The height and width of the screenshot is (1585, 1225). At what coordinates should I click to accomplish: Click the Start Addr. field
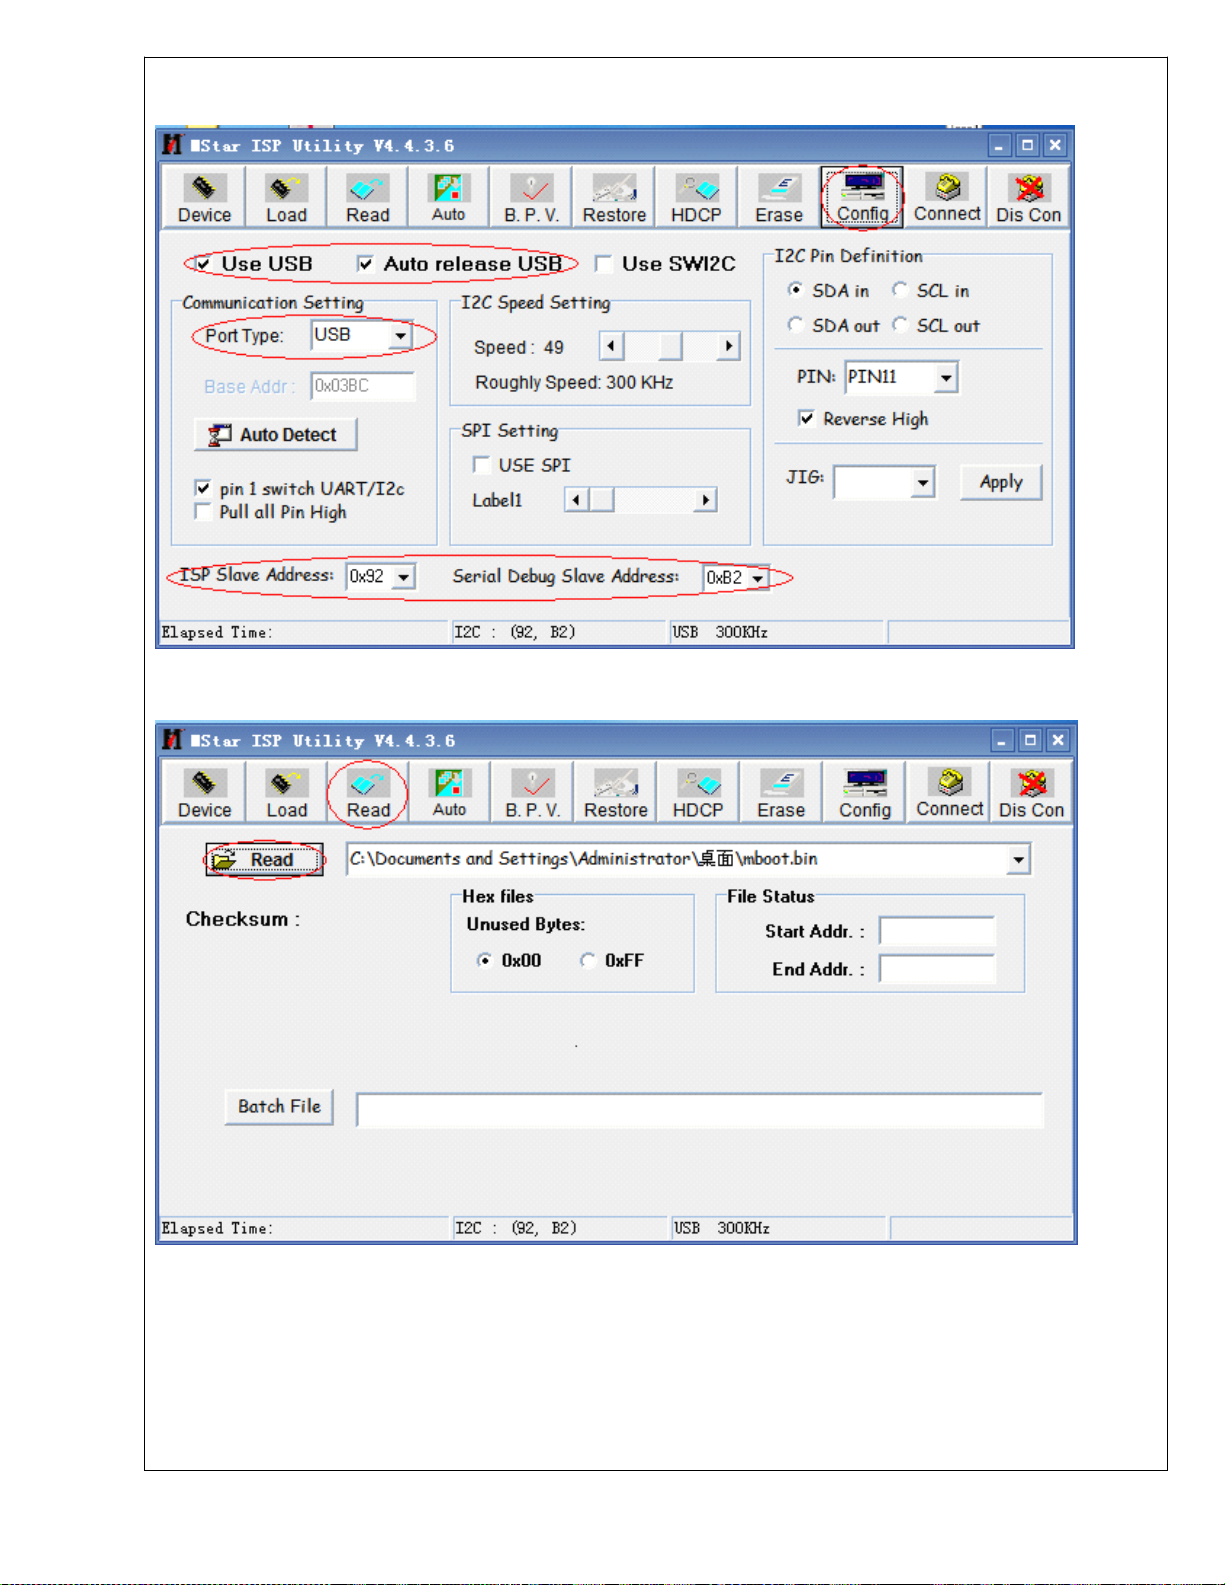click(x=937, y=931)
